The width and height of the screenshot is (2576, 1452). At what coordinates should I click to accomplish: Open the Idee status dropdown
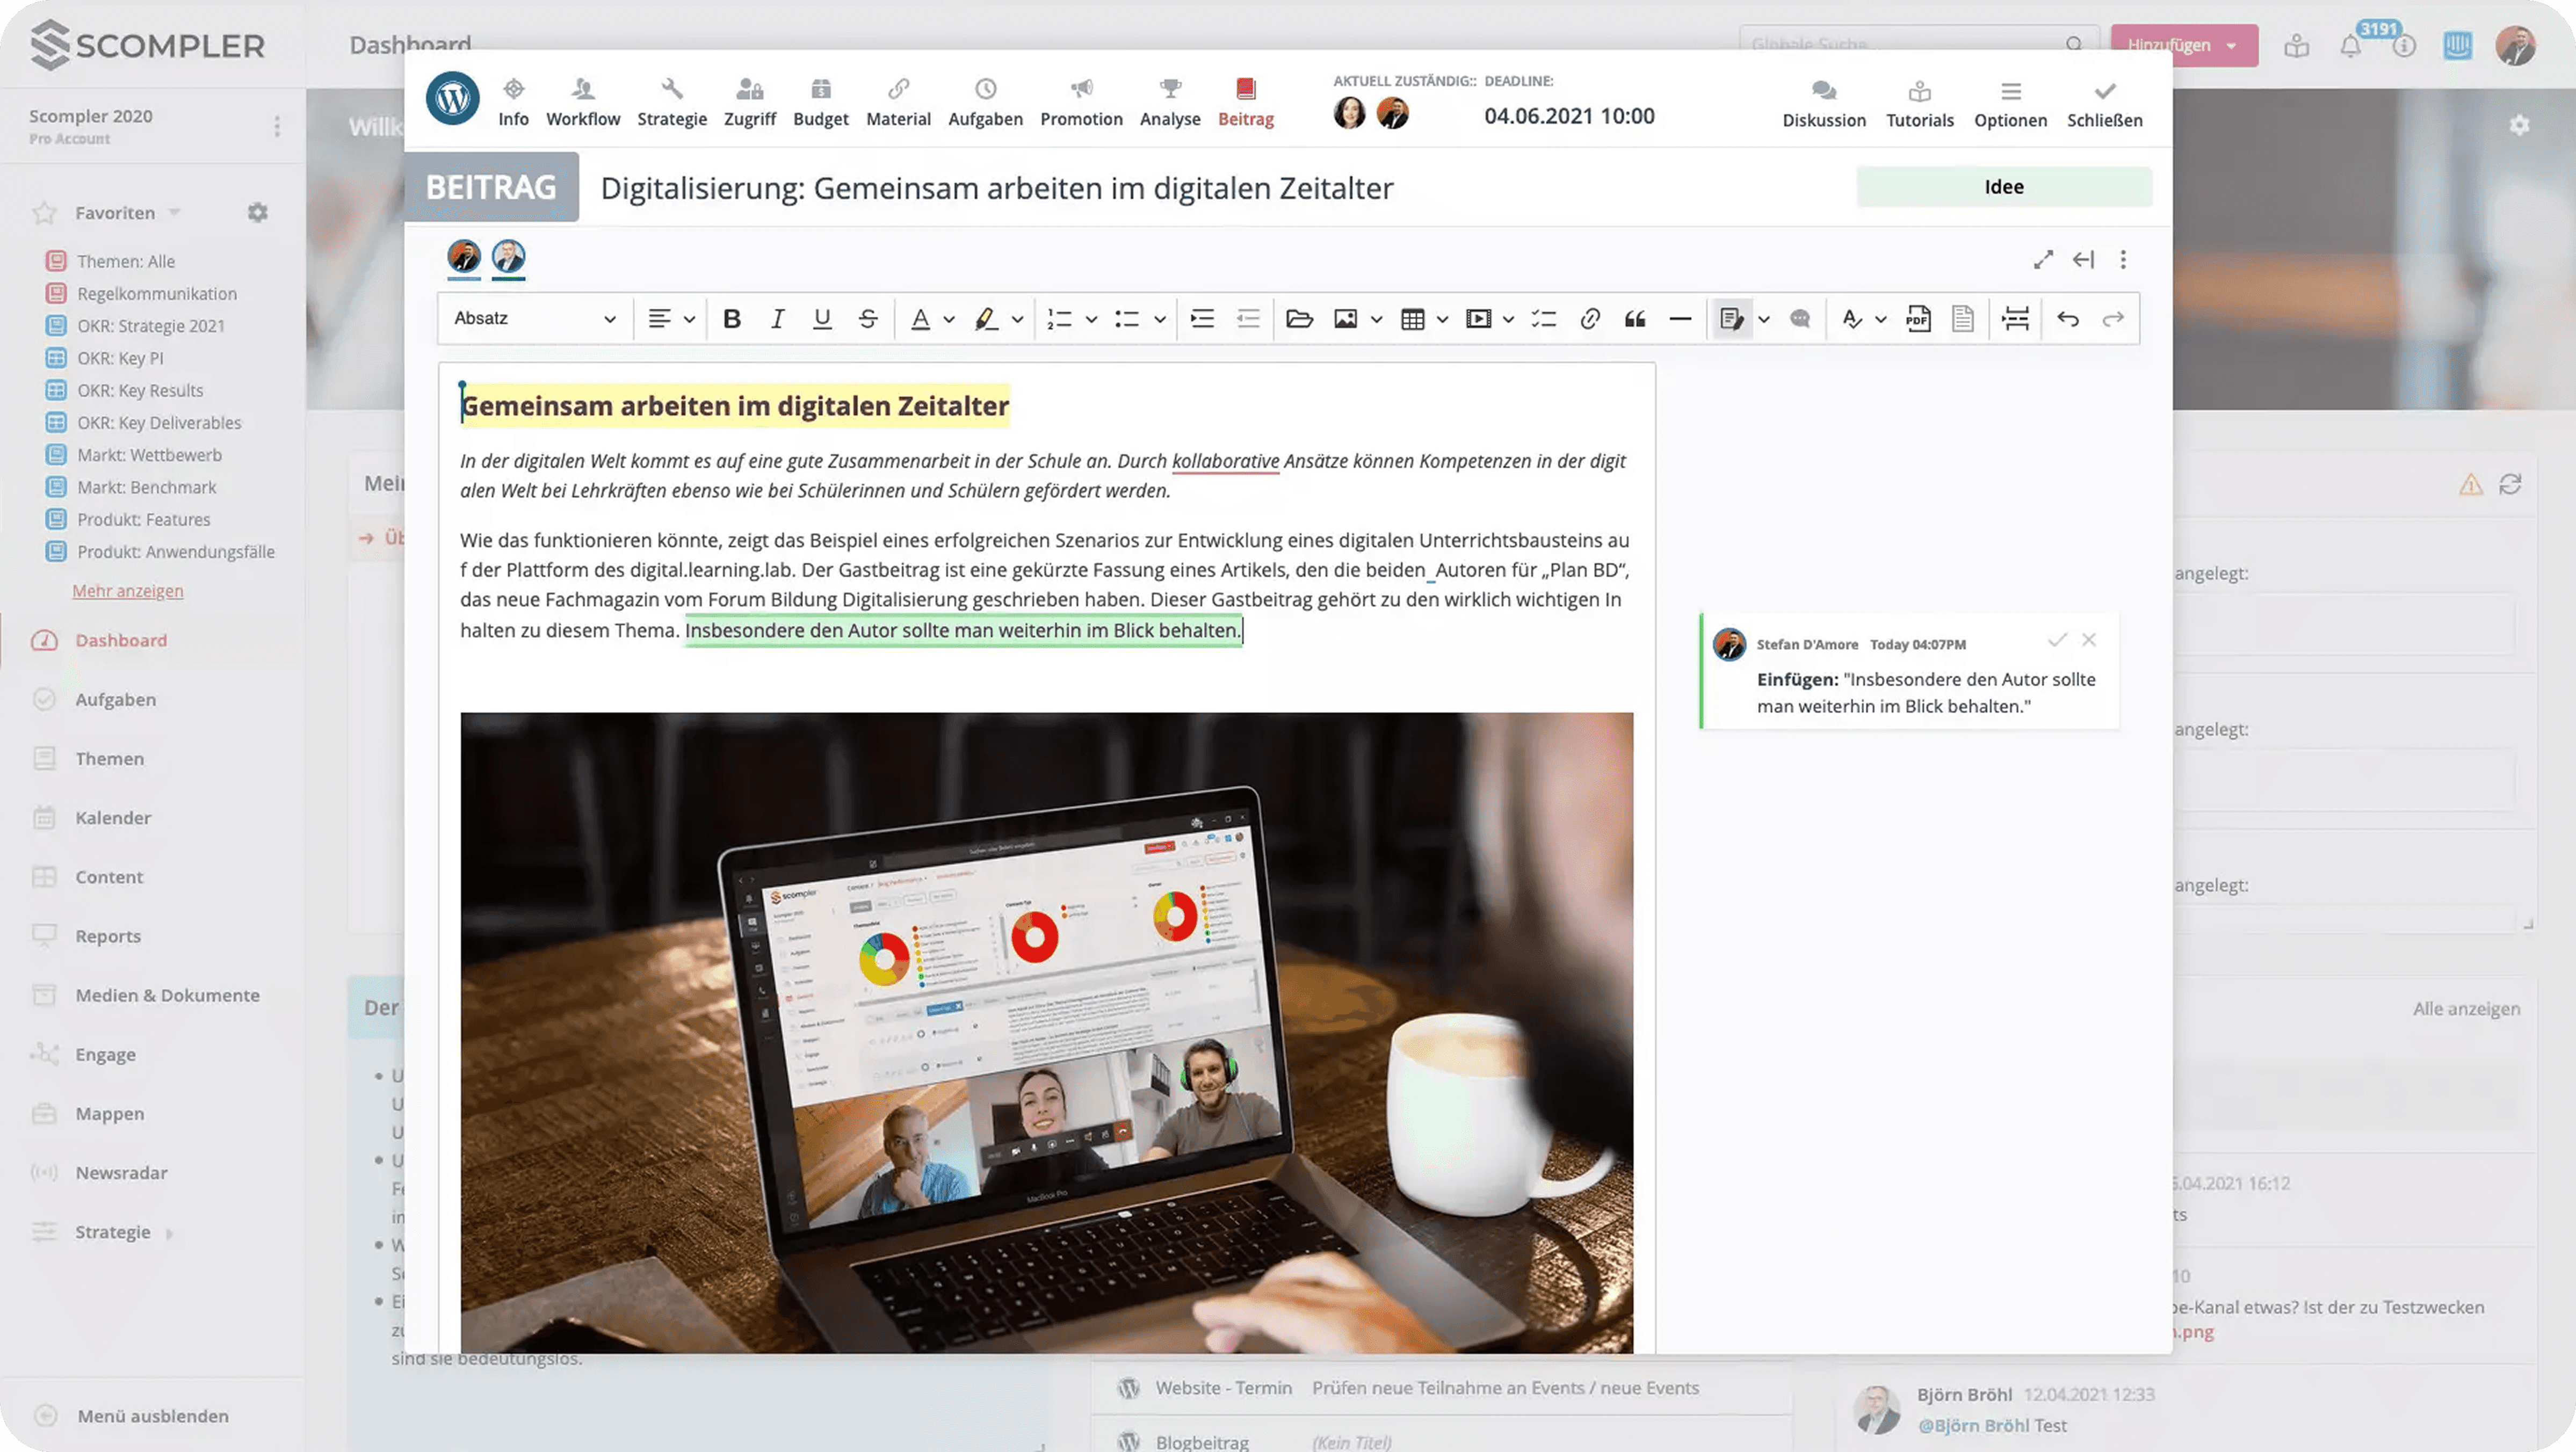(x=2003, y=187)
